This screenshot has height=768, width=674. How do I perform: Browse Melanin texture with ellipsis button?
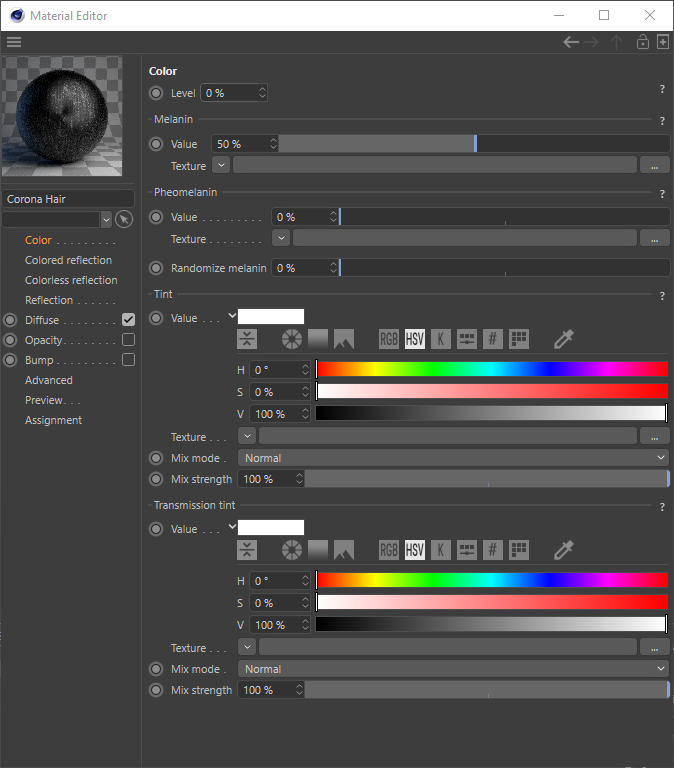(x=654, y=166)
